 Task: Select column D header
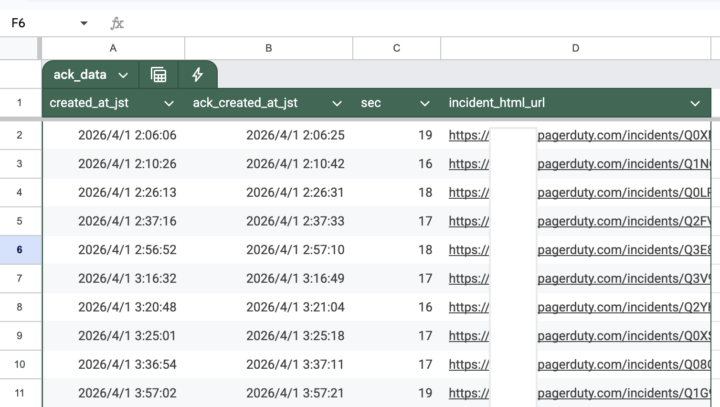click(575, 48)
